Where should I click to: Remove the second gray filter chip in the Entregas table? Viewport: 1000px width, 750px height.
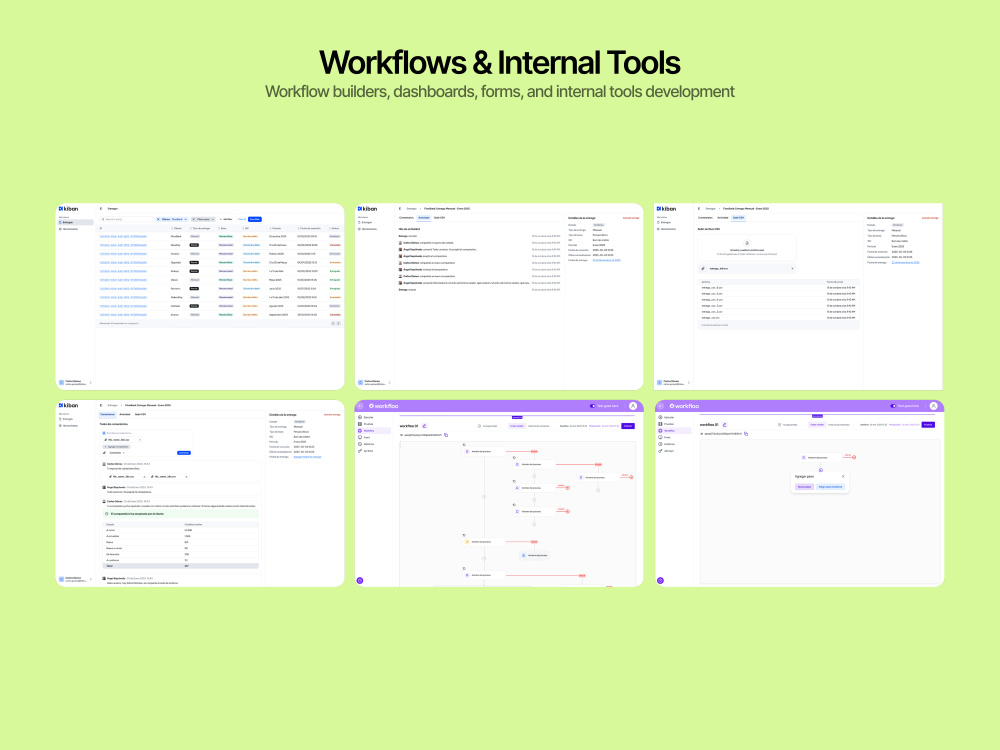point(193,219)
